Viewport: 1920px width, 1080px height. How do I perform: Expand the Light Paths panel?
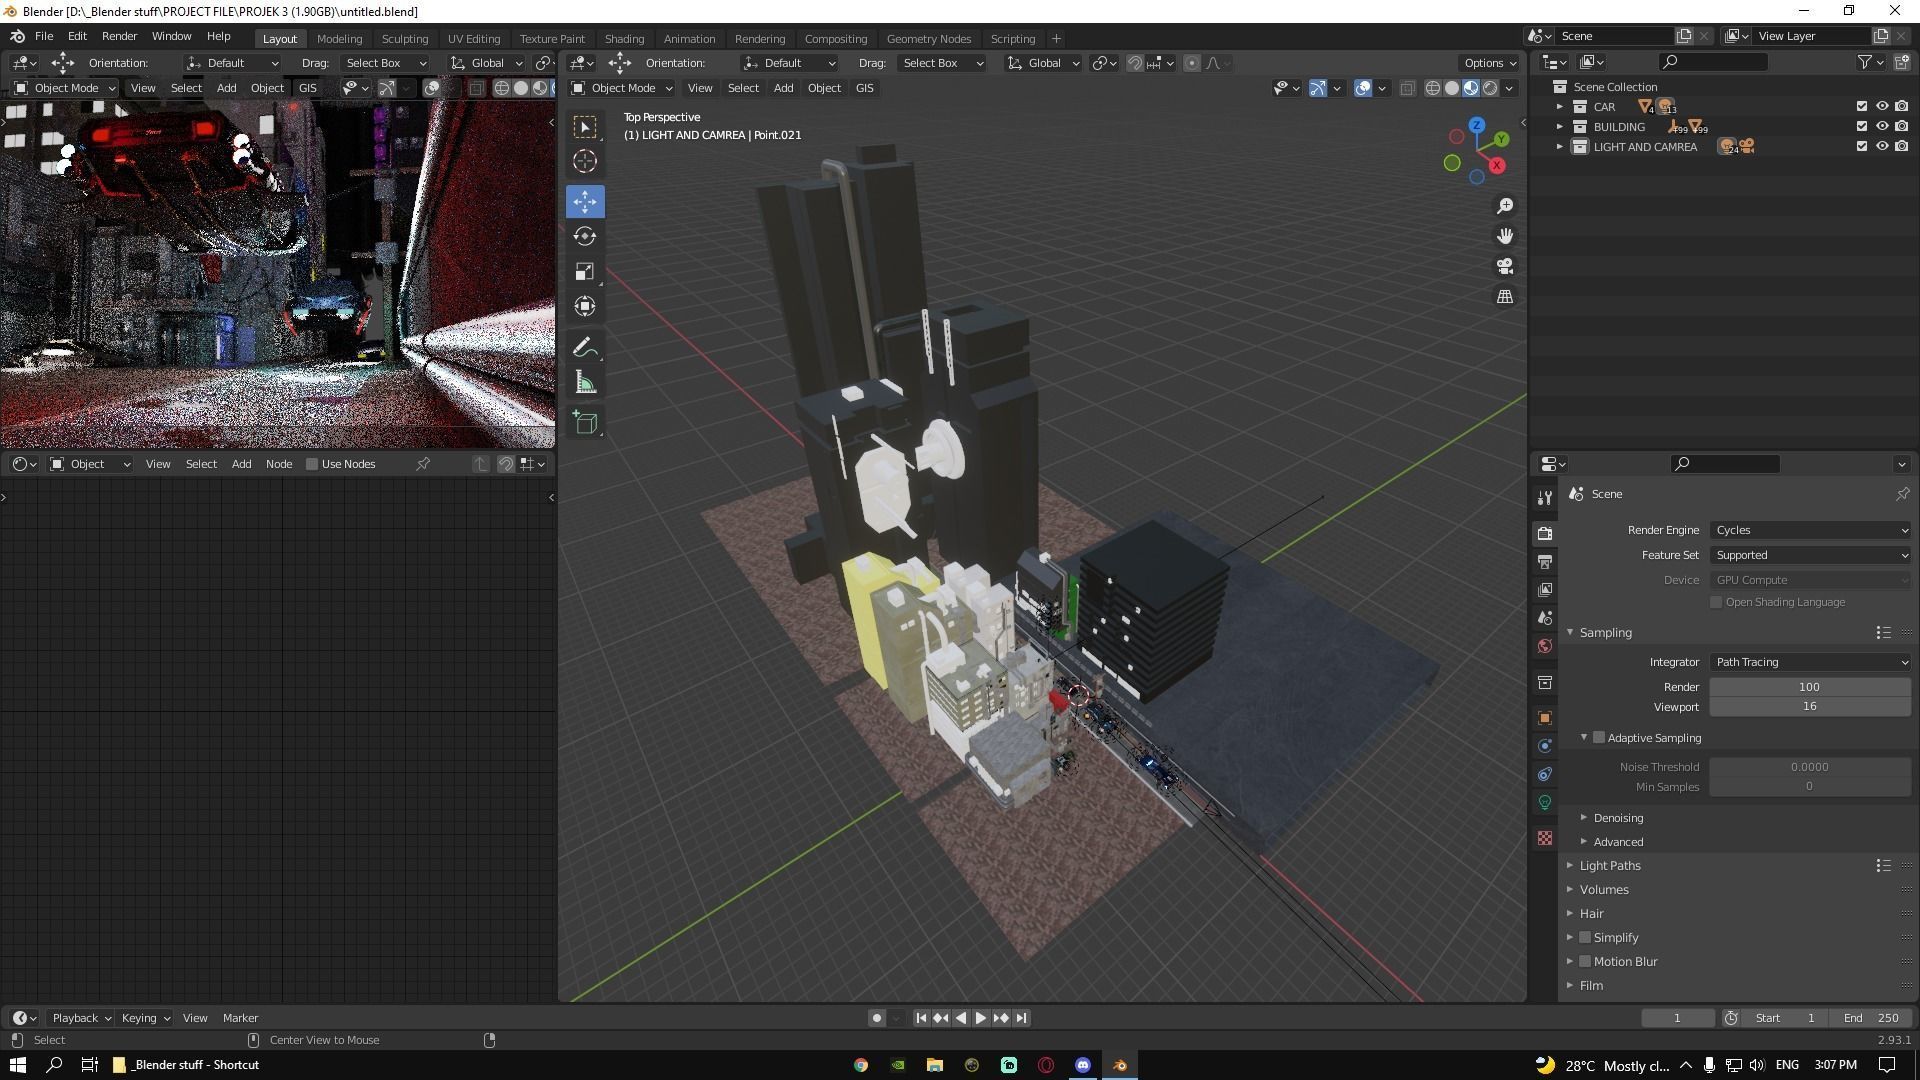tap(1610, 866)
